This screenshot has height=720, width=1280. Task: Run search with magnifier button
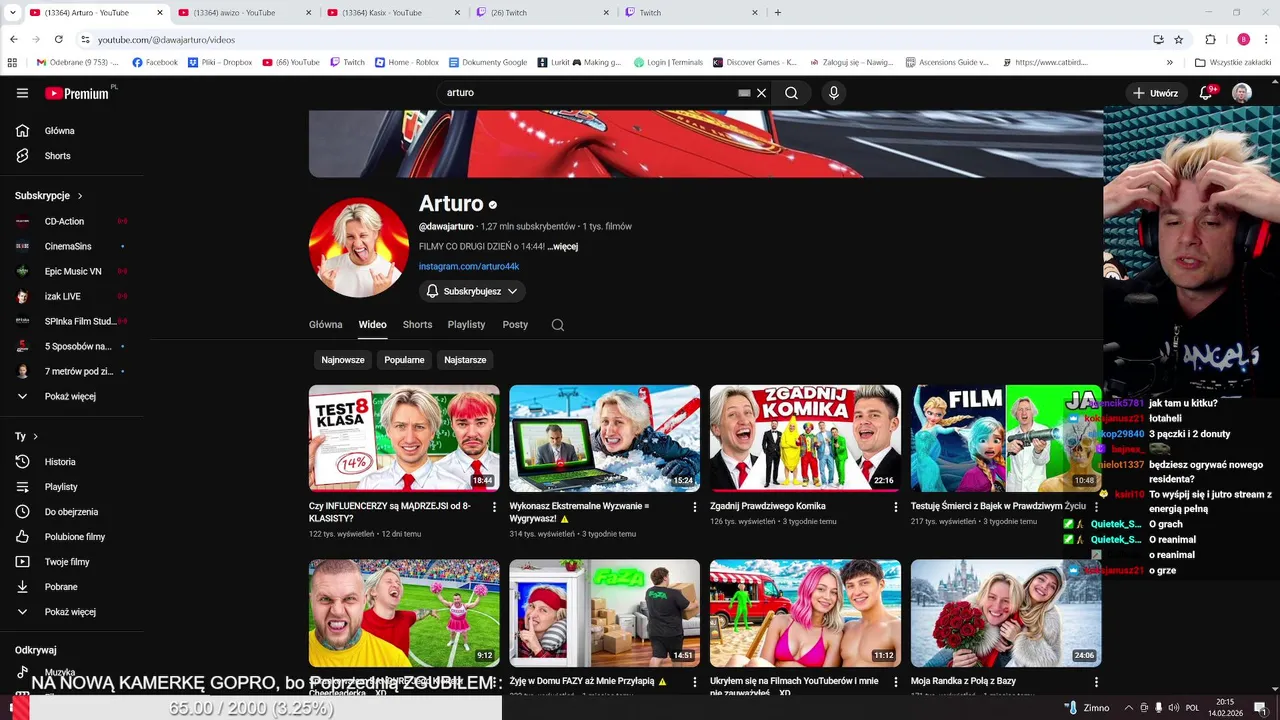pos(791,93)
